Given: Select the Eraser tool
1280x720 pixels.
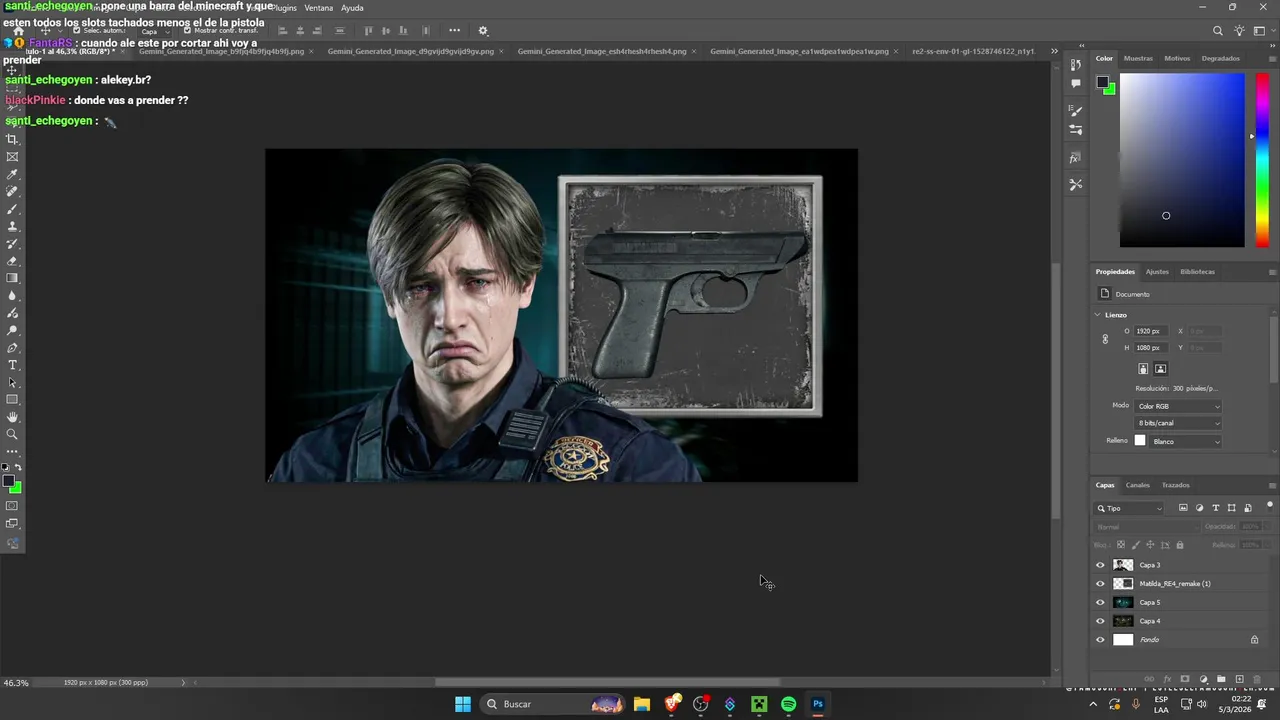Looking at the screenshot, I should [12, 261].
